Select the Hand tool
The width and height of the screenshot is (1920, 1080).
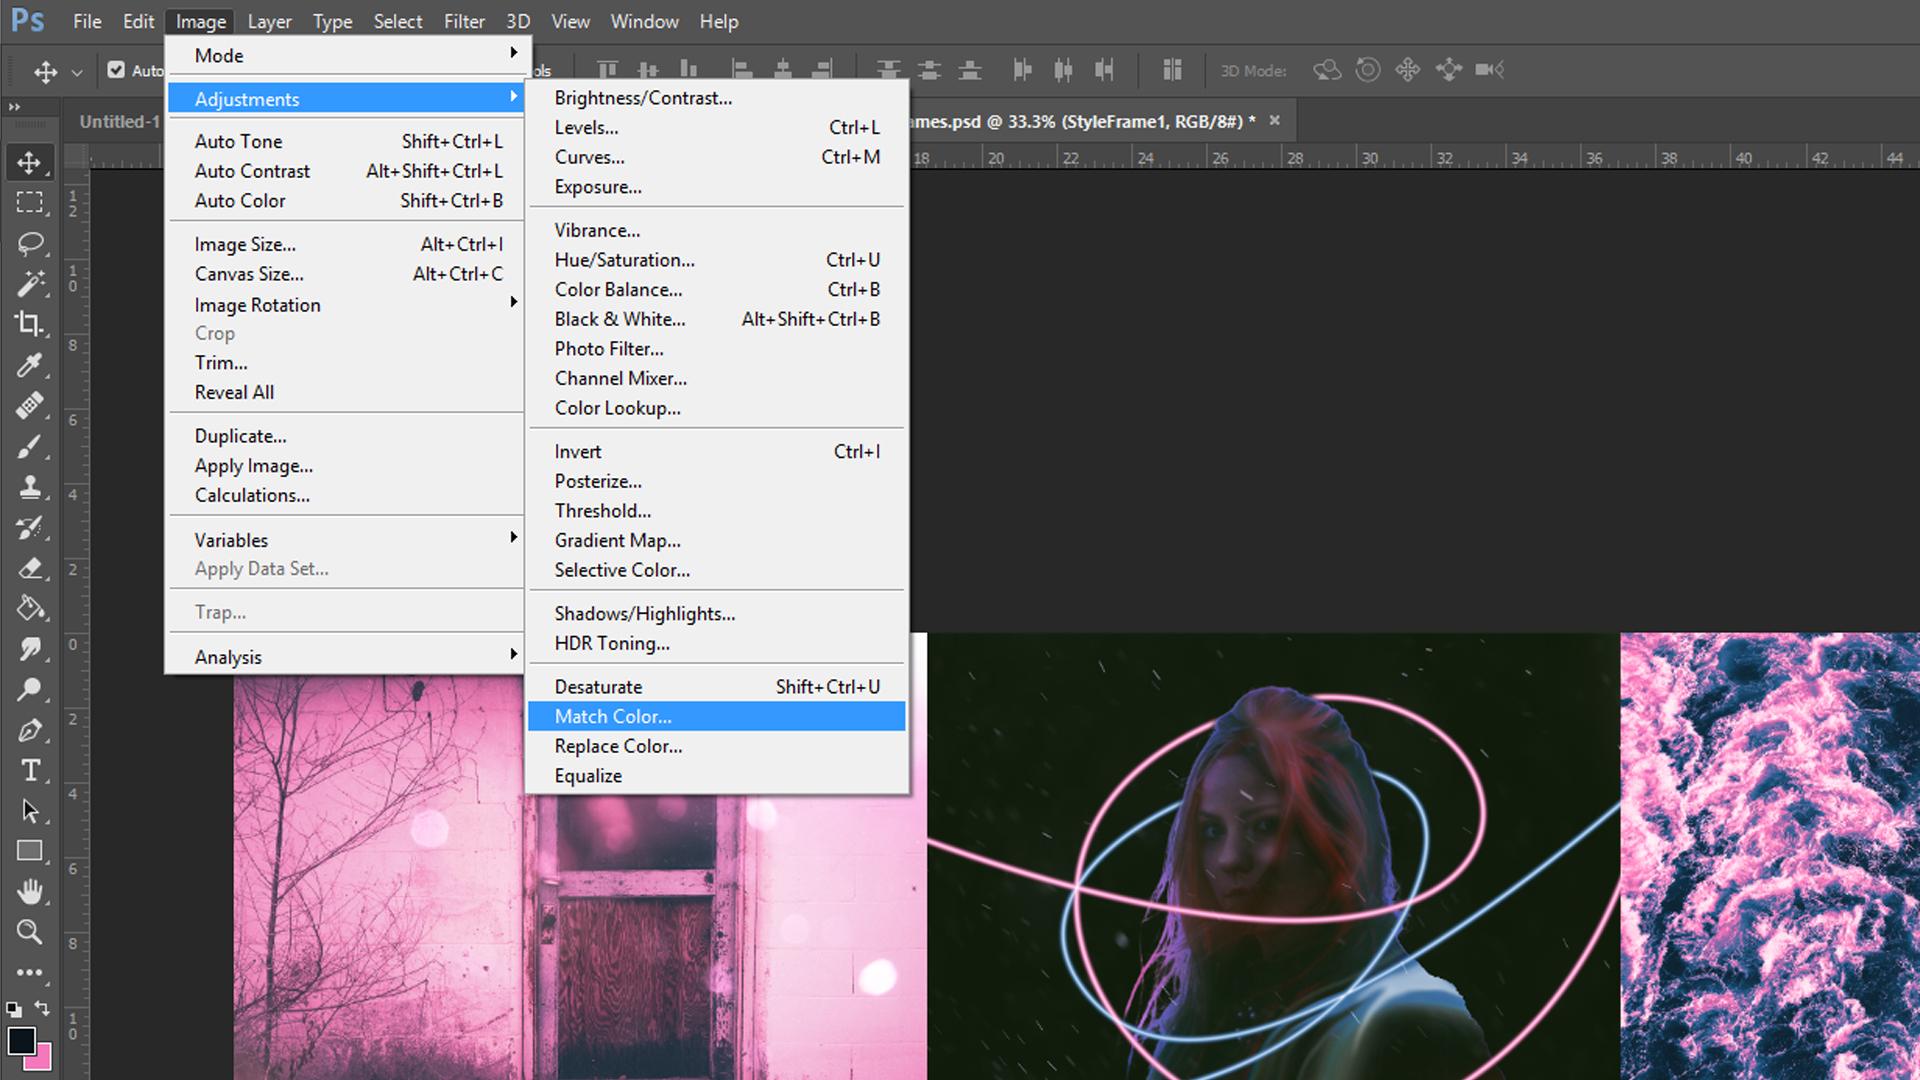[30, 891]
